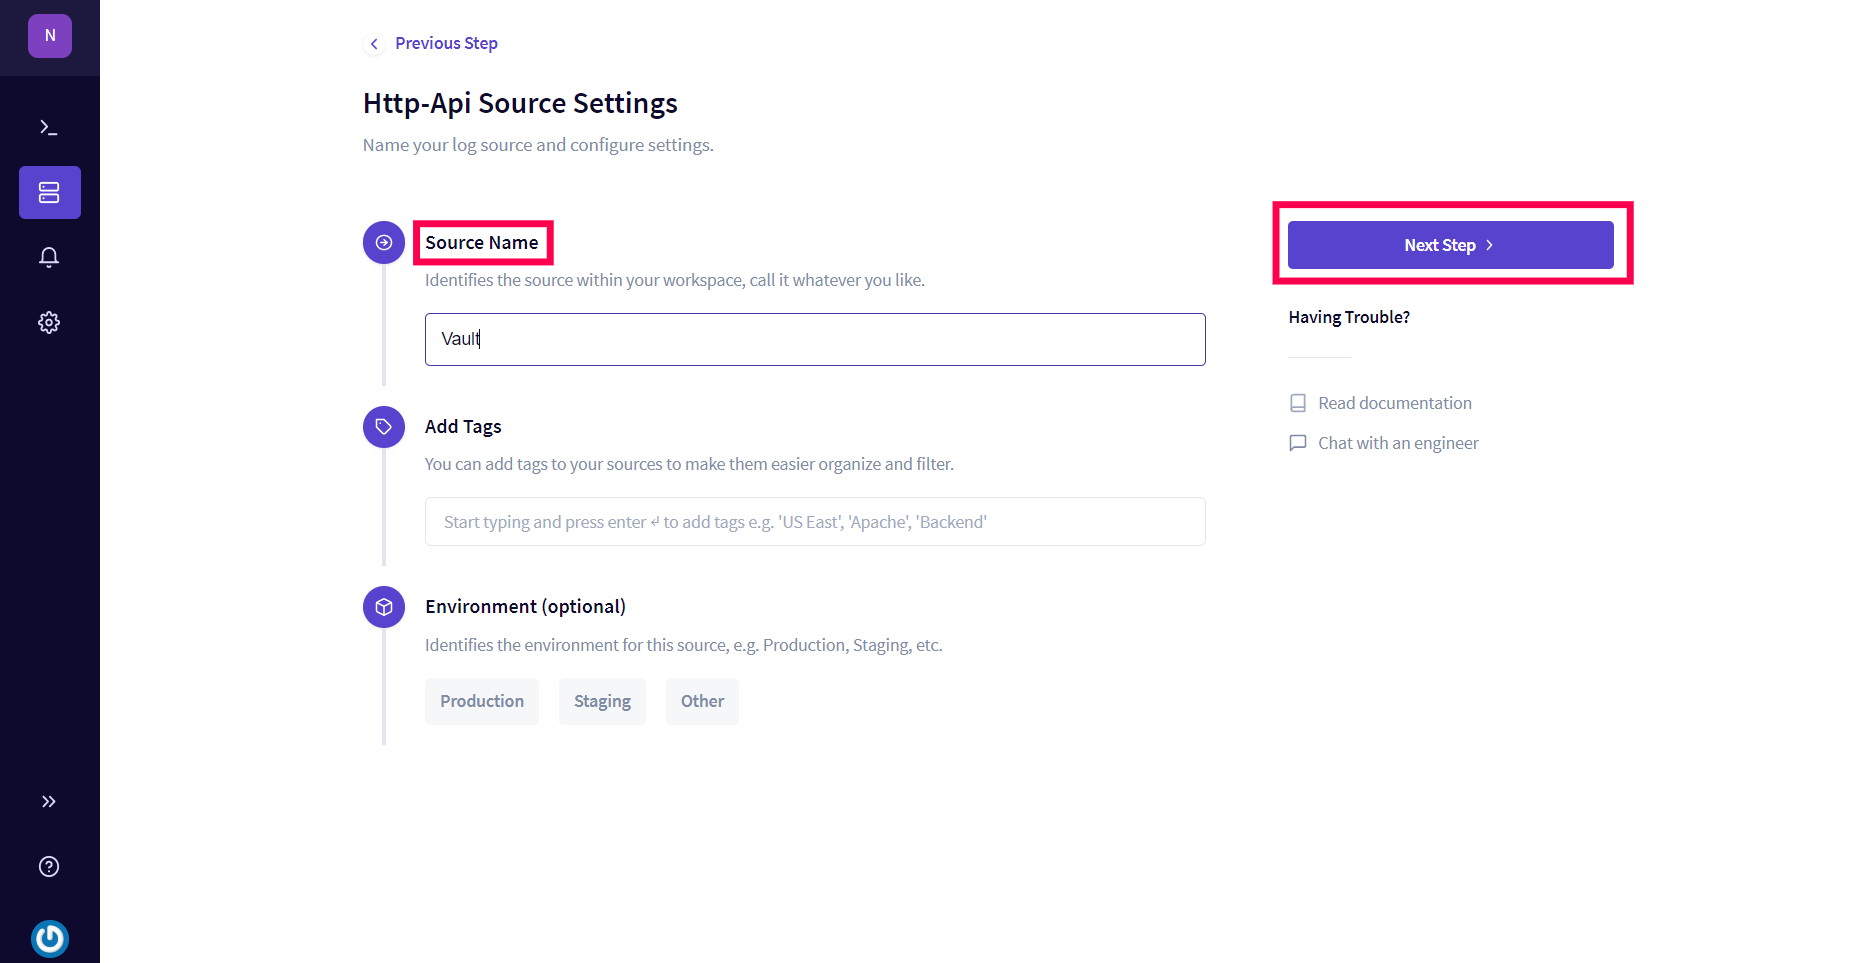Open the Sources server icon in sidebar
This screenshot has height=963, width=1876.
point(49,192)
